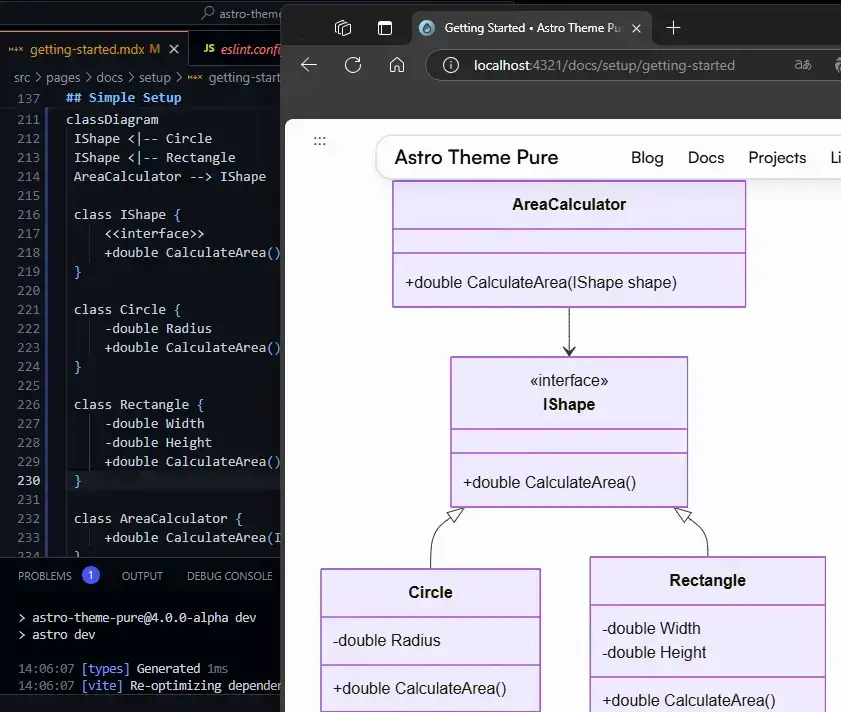Select getting-started file breadcrumb segment
Screen dimensions: 841x712
(234, 78)
